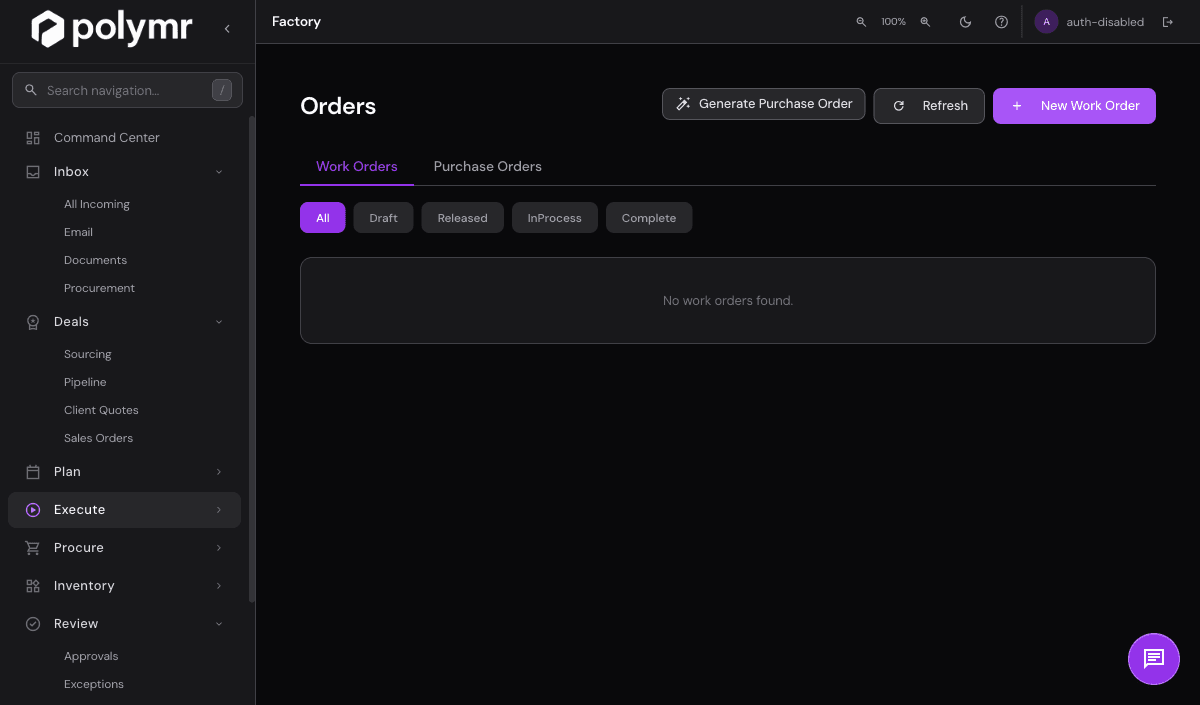Screen dimensions: 1200x705
Task: Open help via the question mark icon
Action: tap(1001, 22)
